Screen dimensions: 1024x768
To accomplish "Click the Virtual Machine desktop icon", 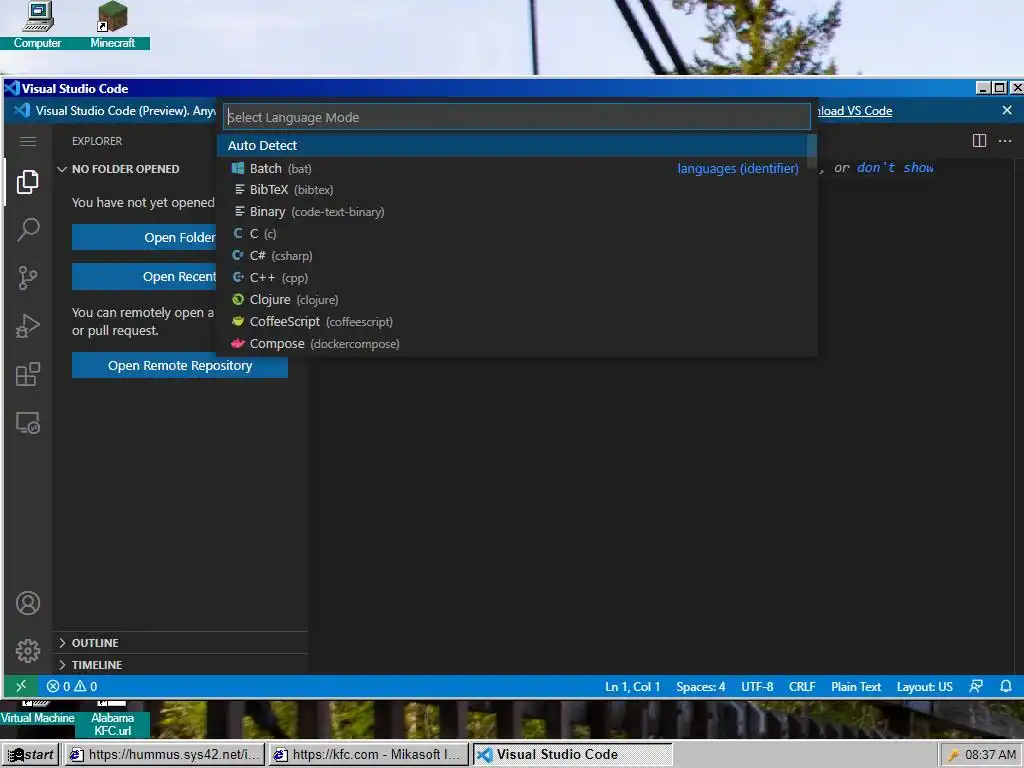I will click(37, 714).
